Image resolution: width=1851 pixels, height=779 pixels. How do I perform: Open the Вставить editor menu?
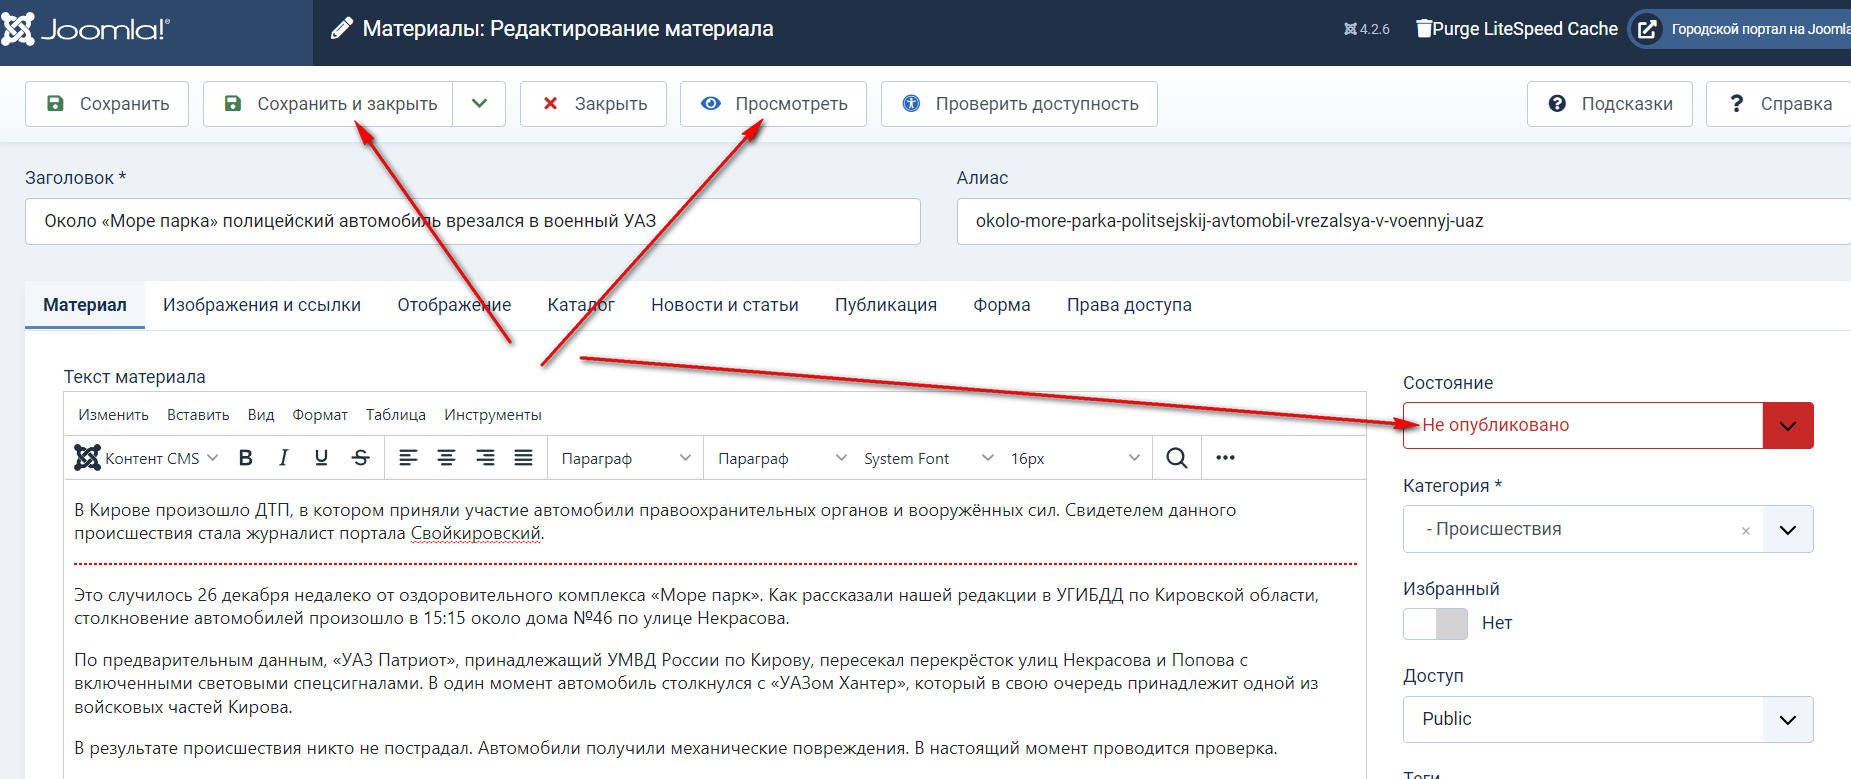tap(198, 415)
